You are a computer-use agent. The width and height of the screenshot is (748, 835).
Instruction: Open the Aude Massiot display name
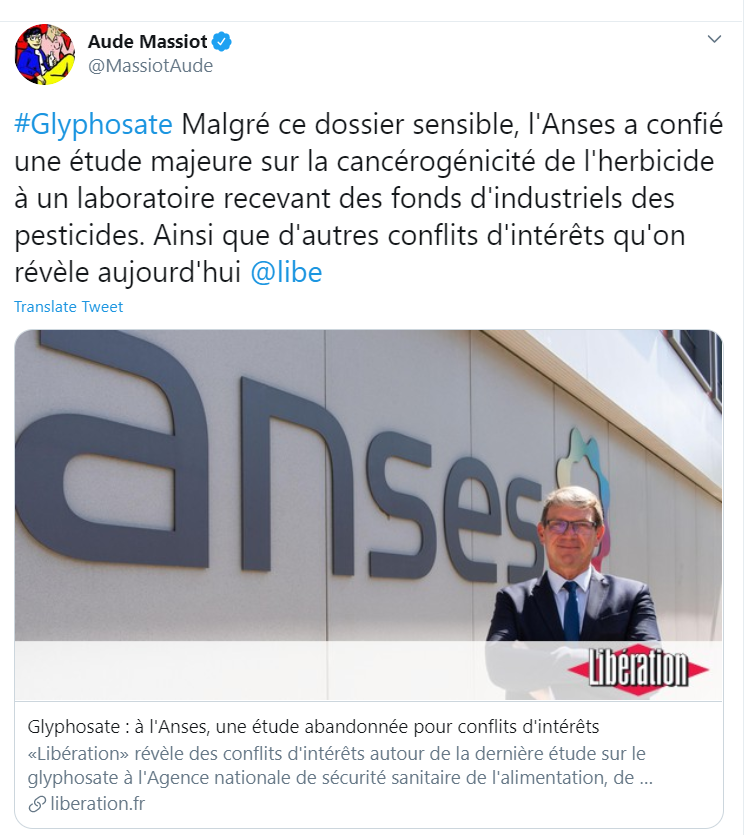[x=147, y=42]
